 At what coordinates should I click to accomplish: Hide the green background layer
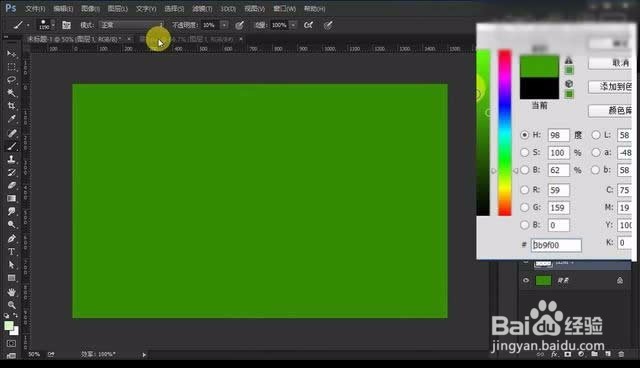526,280
